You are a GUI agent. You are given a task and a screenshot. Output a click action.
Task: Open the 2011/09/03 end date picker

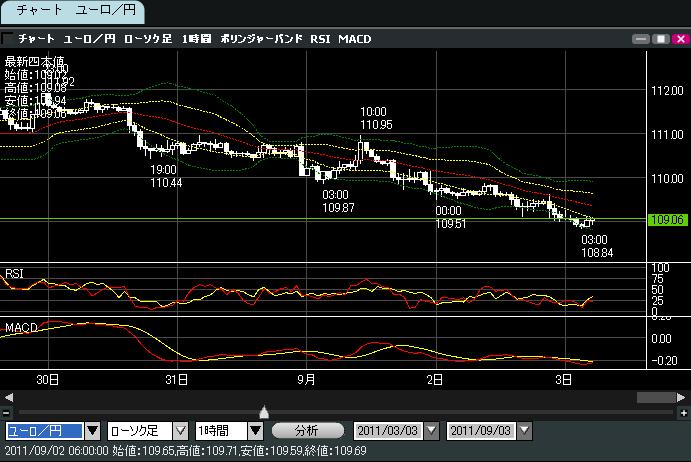coord(522,431)
